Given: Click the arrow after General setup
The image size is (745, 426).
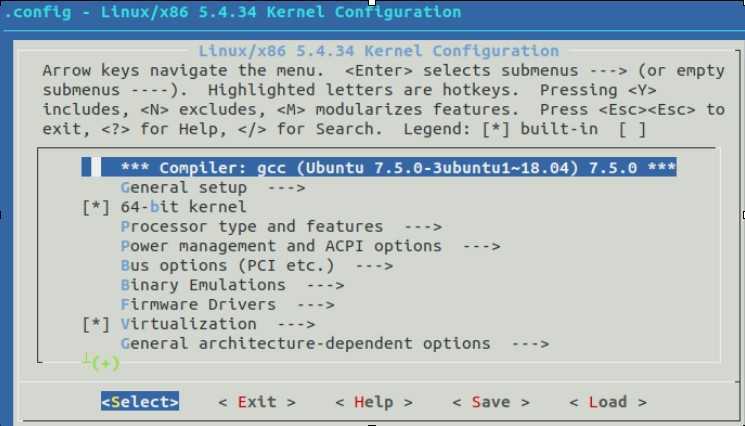Looking at the screenshot, I should click(287, 188).
